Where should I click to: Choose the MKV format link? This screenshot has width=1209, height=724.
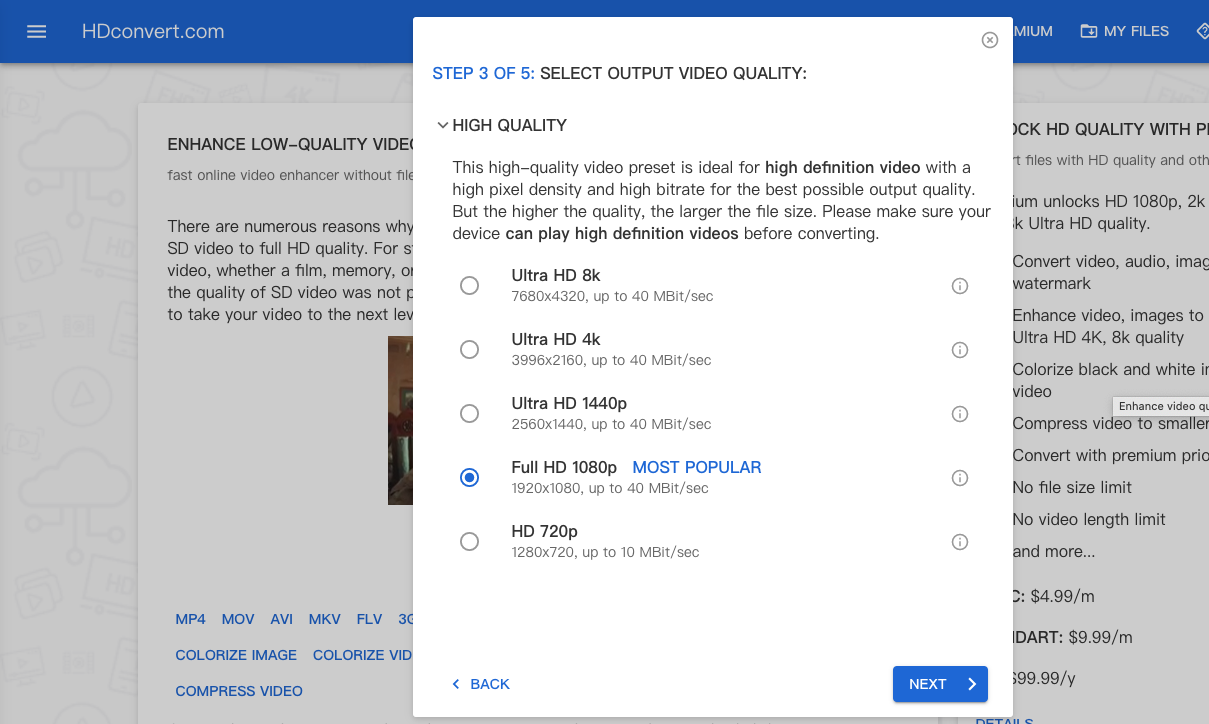point(325,619)
